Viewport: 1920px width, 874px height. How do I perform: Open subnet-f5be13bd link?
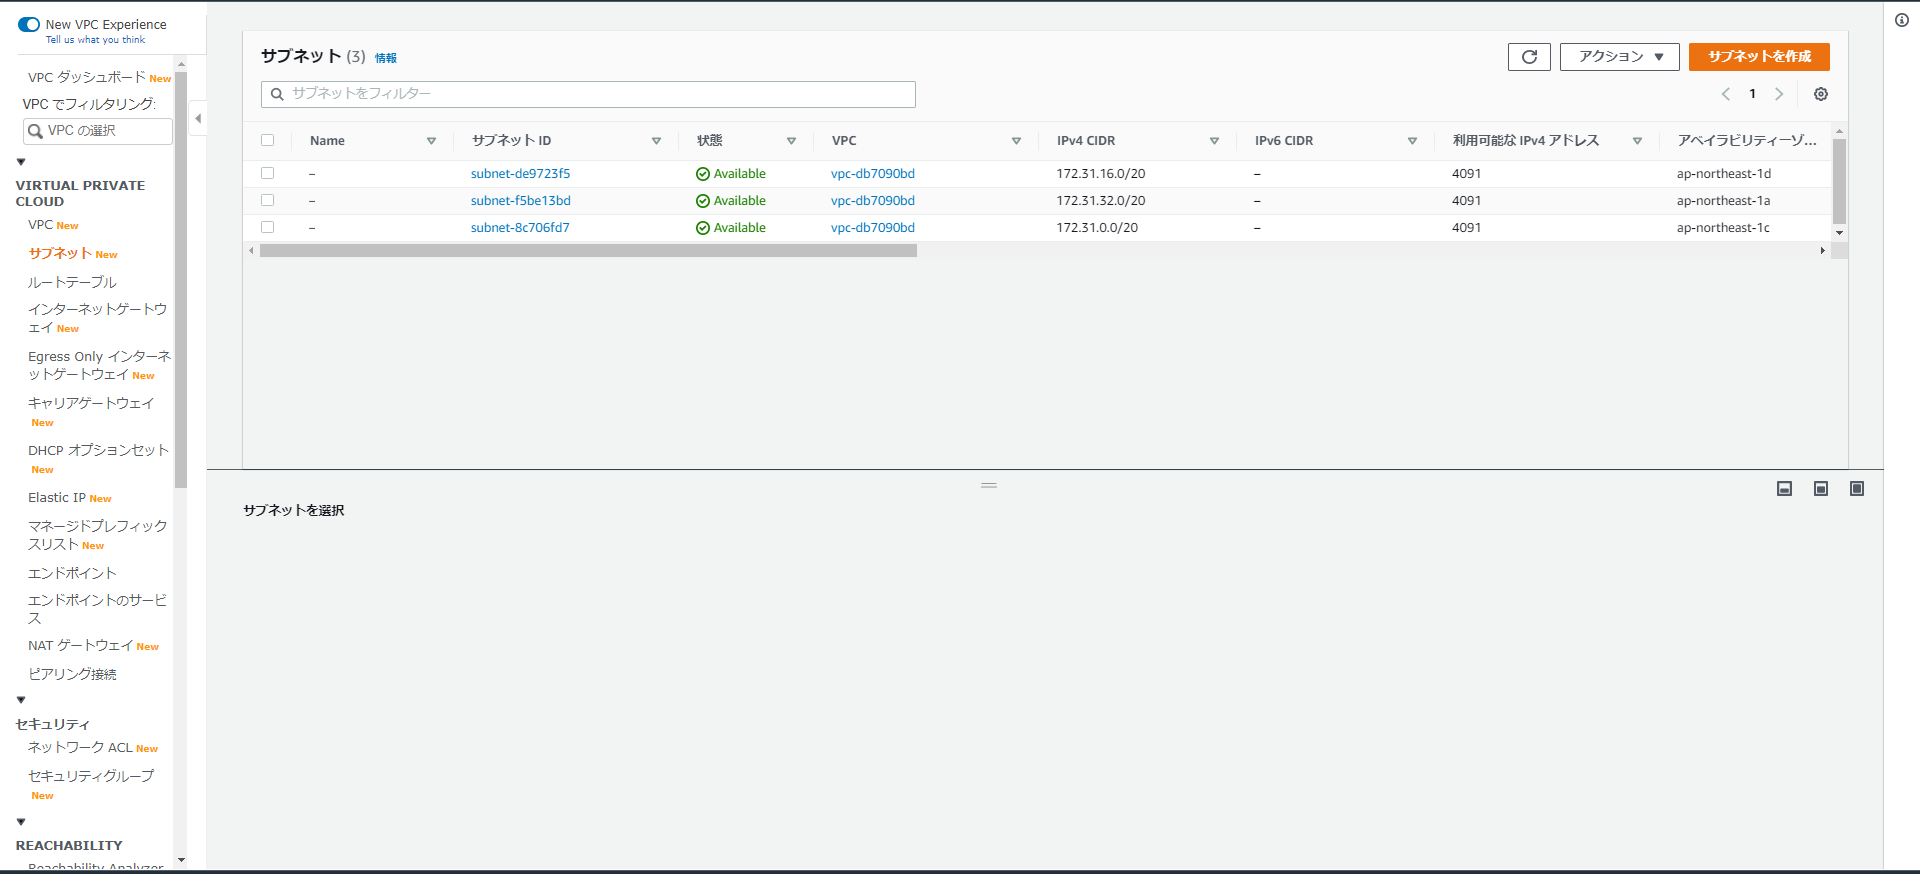520,200
